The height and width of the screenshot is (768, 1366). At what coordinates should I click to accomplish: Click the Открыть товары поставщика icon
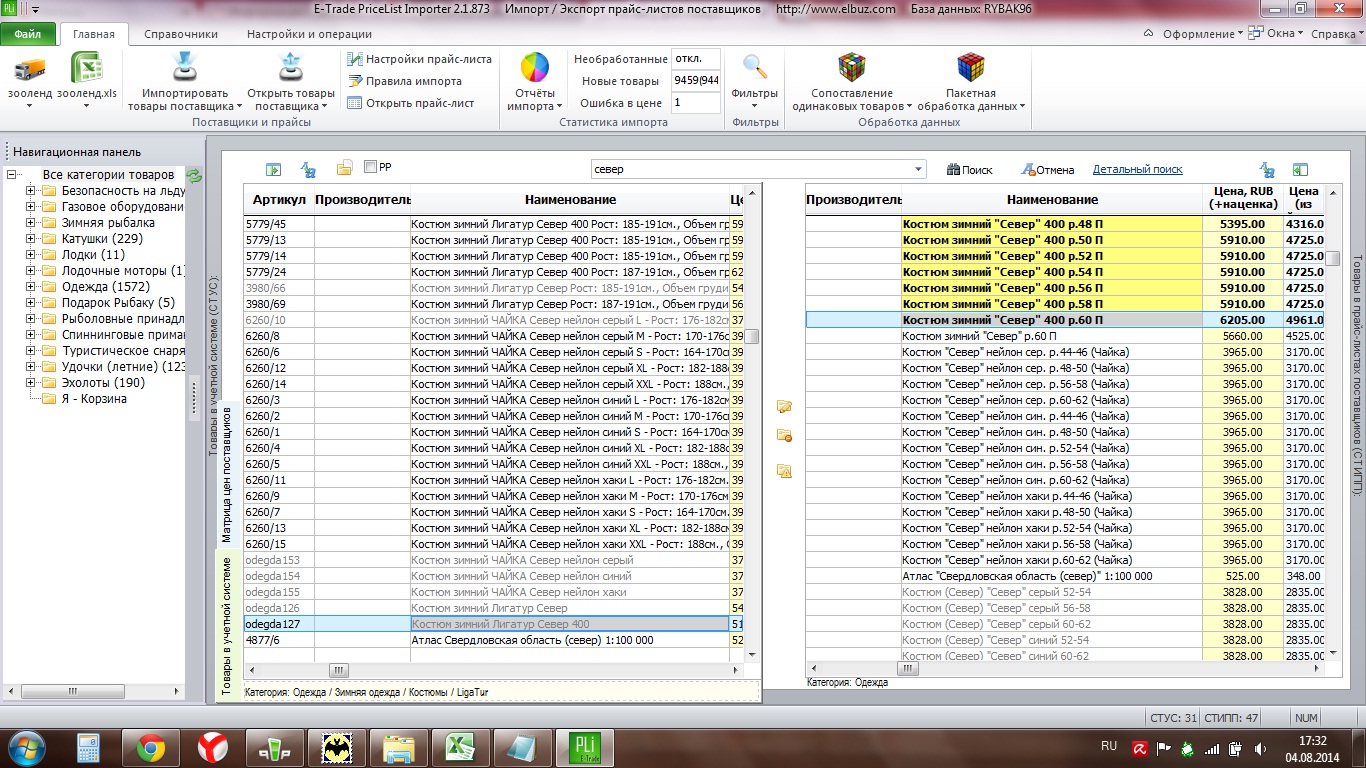[290, 69]
